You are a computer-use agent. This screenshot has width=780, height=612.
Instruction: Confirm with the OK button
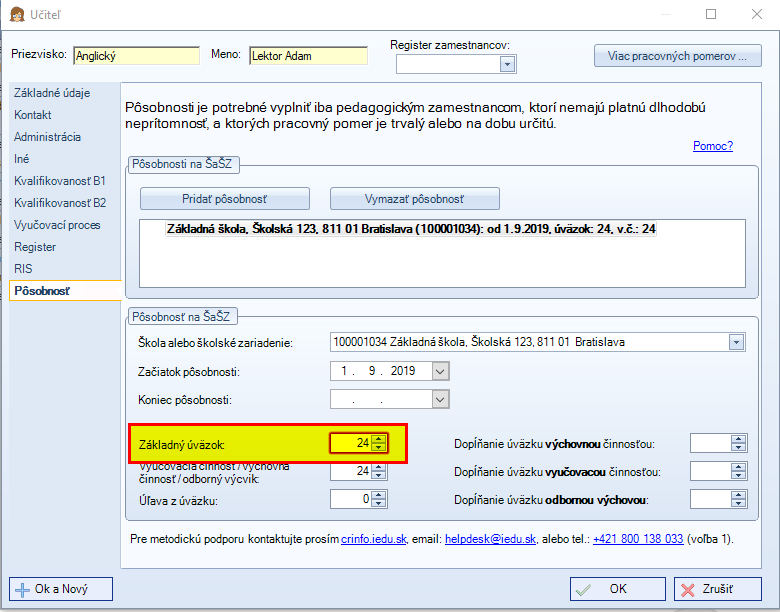618,589
